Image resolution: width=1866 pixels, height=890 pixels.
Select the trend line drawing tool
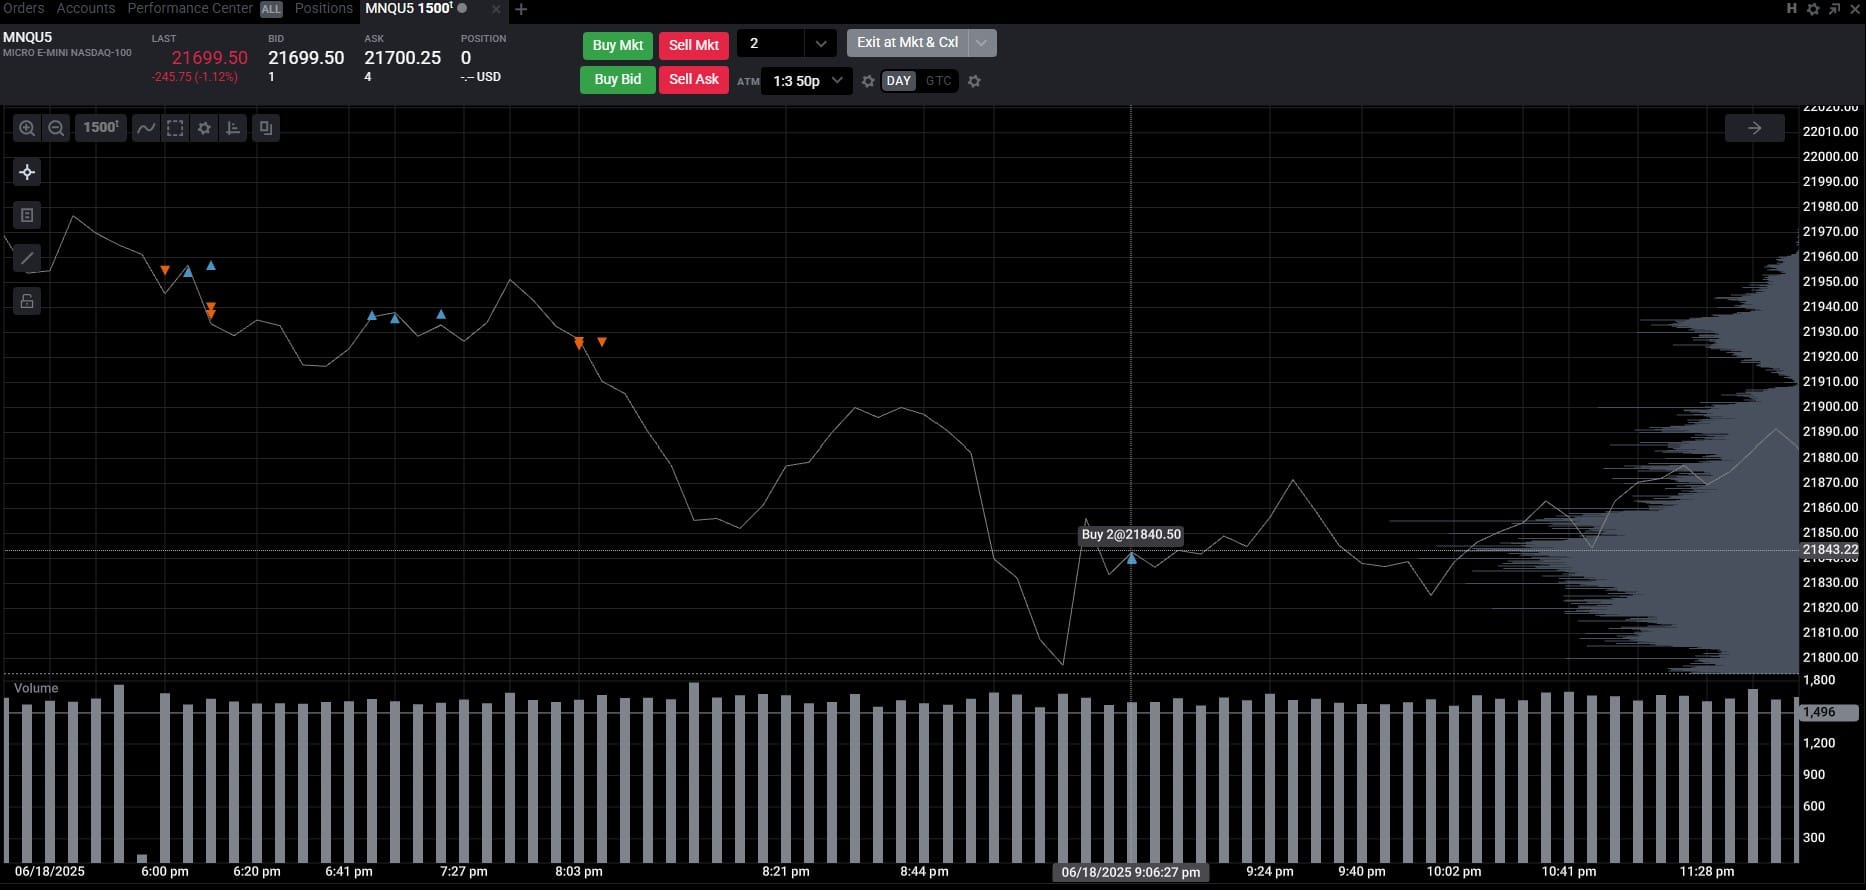pyautogui.click(x=27, y=258)
